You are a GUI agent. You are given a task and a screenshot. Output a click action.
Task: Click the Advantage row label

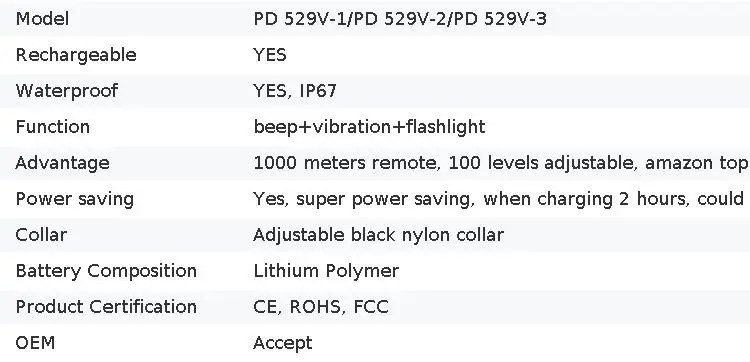pyautogui.click(x=62, y=163)
